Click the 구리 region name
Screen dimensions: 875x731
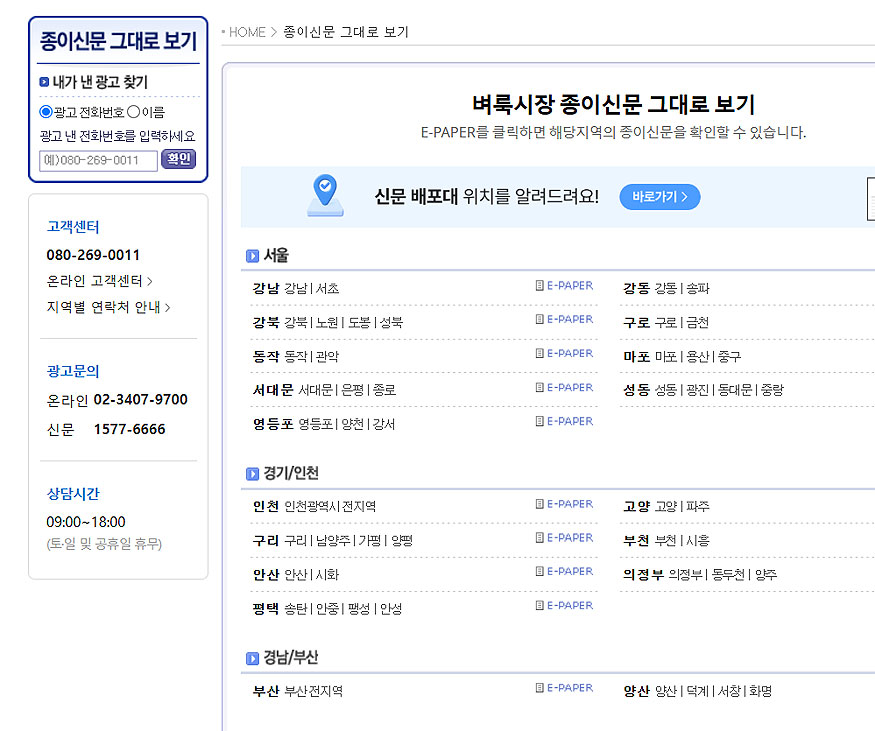[266, 541]
